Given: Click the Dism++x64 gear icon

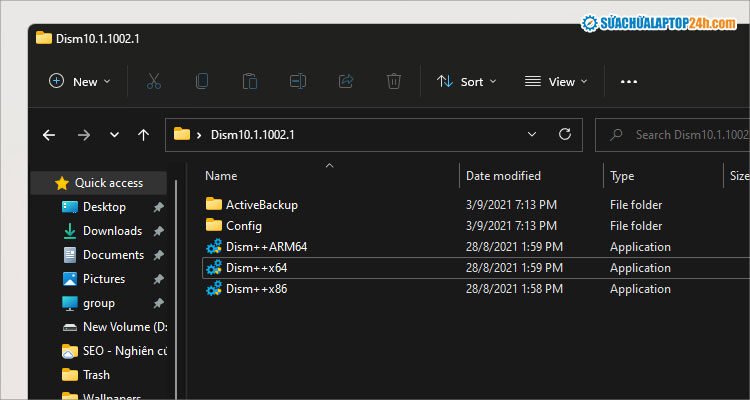Looking at the screenshot, I should [x=214, y=267].
